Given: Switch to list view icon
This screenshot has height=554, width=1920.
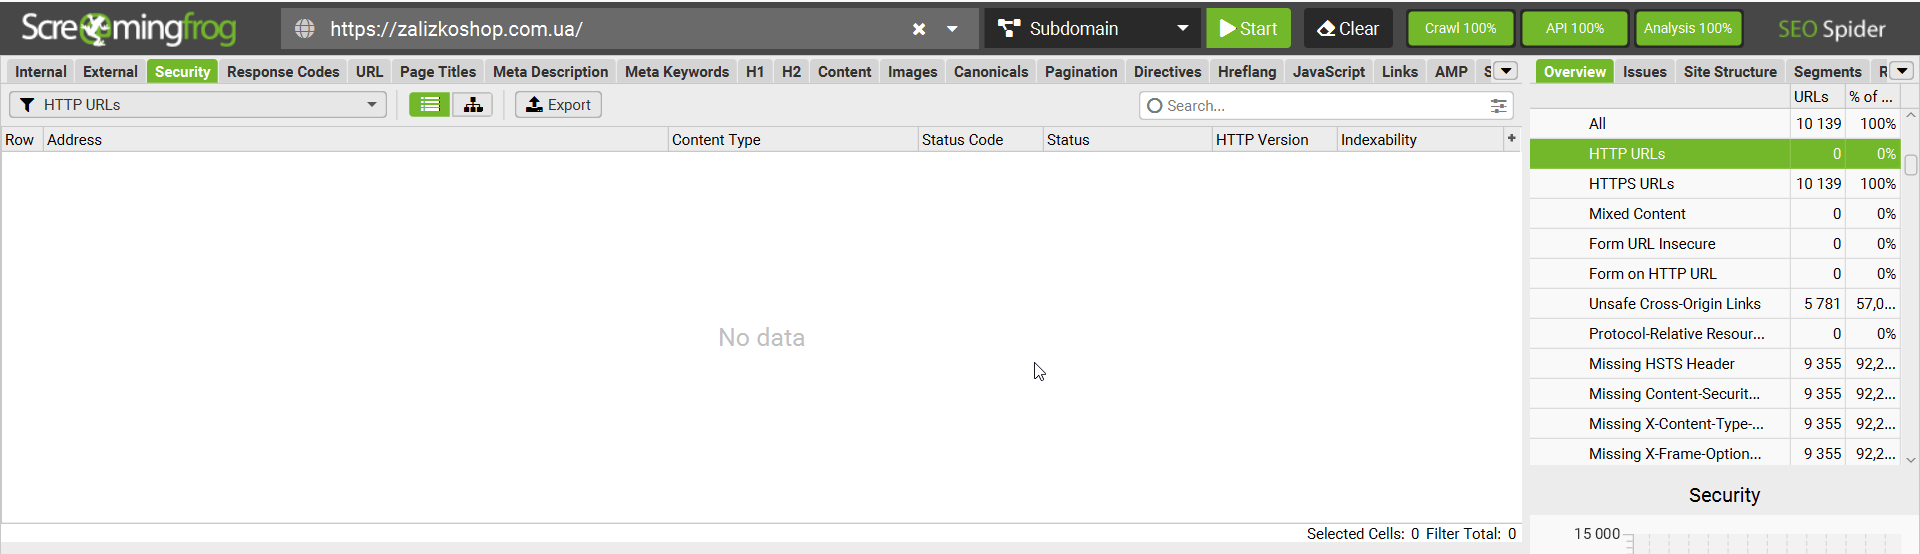Looking at the screenshot, I should 429,104.
